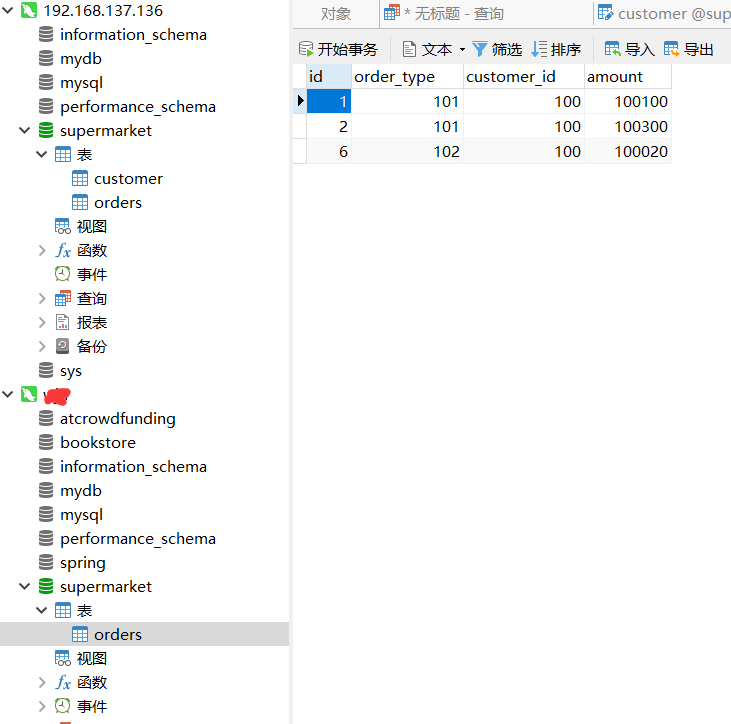Screen dimensions: 731x724
Task: Select performance_schema in second connection
Action: coord(138,539)
